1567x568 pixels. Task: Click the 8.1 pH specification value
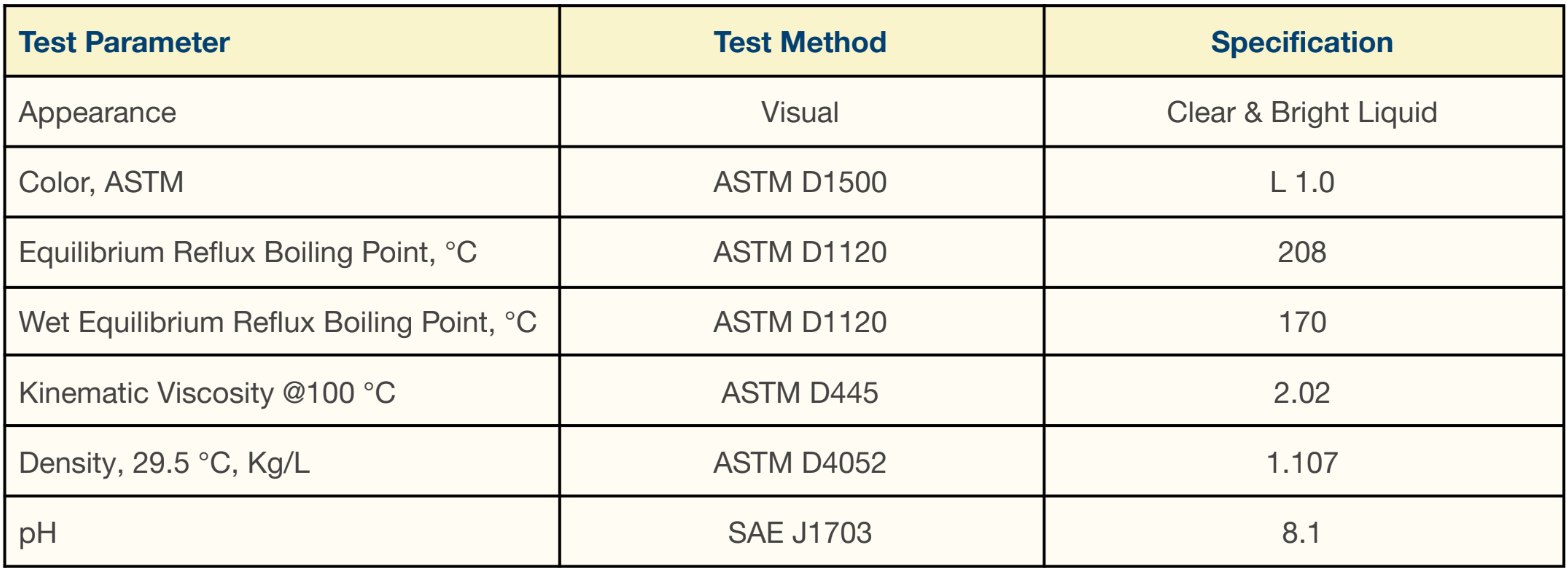pyautogui.click(x=1302, y=532)
